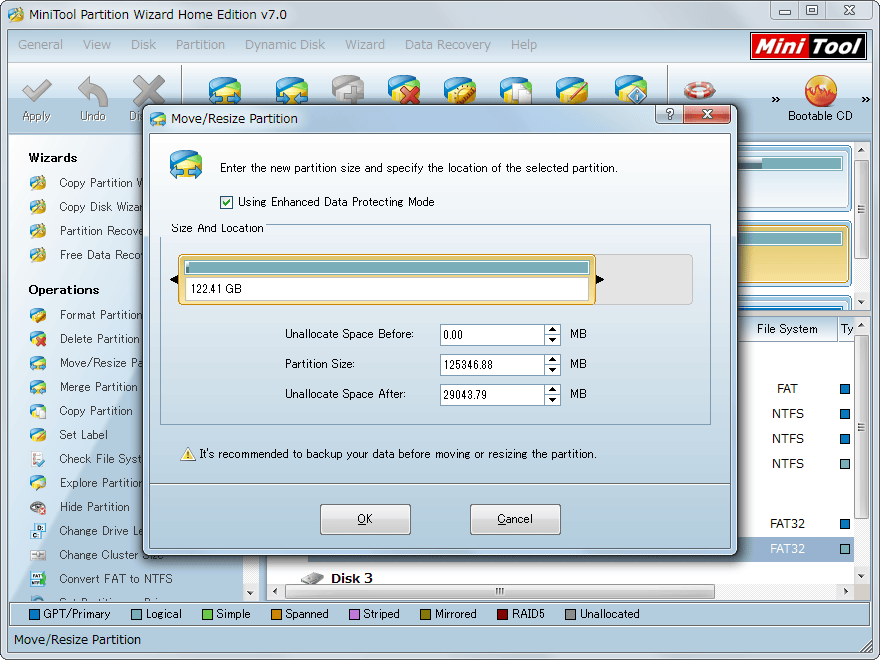Open the Wizard menu
The width and height of the screenshot is (880, 660).
point(365,45)
